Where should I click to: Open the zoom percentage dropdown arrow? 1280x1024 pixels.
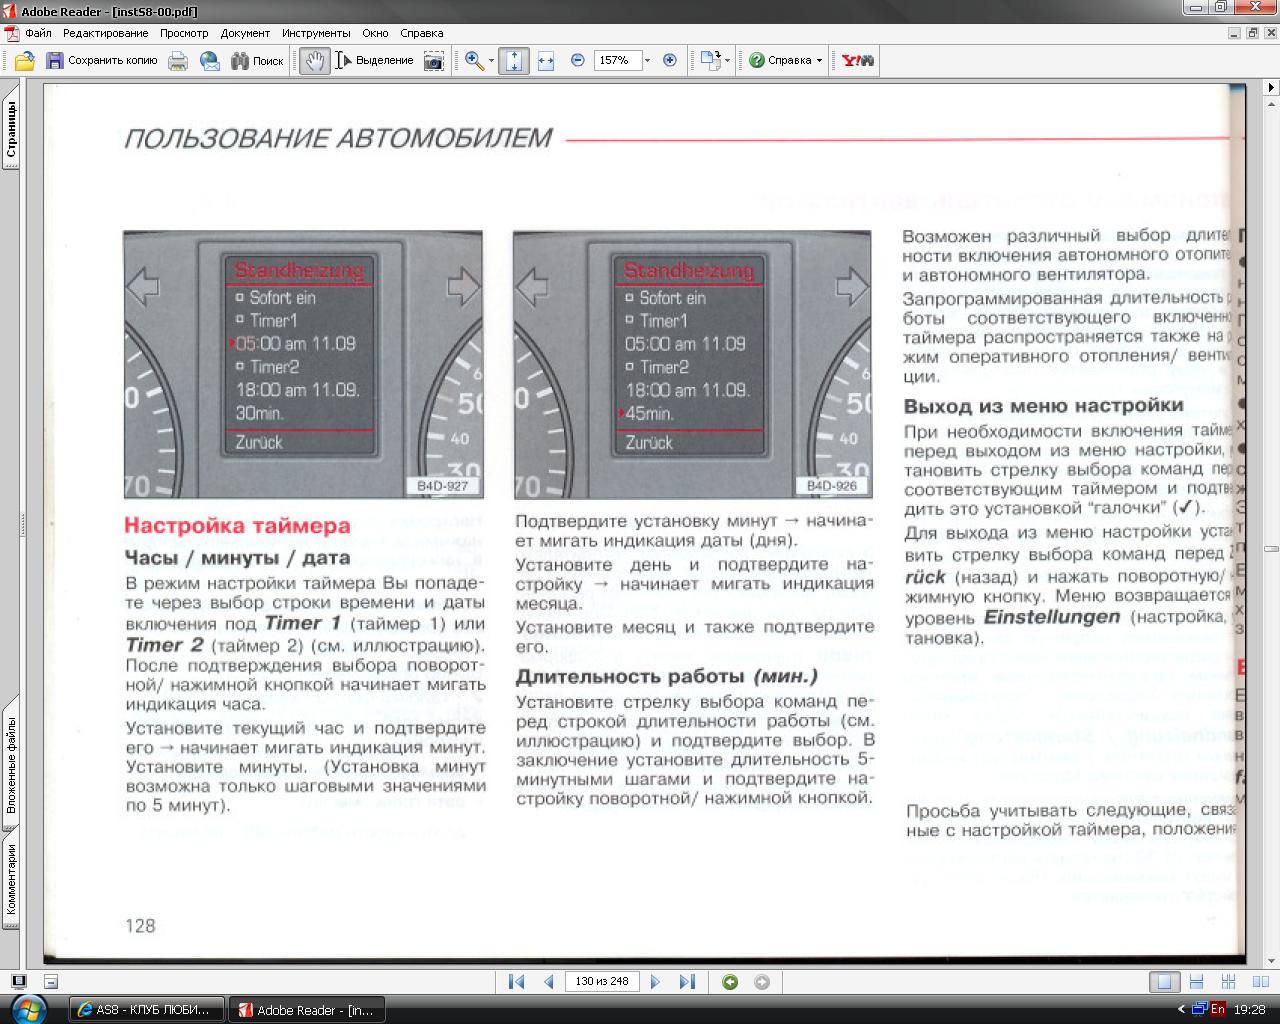[647, 61]
